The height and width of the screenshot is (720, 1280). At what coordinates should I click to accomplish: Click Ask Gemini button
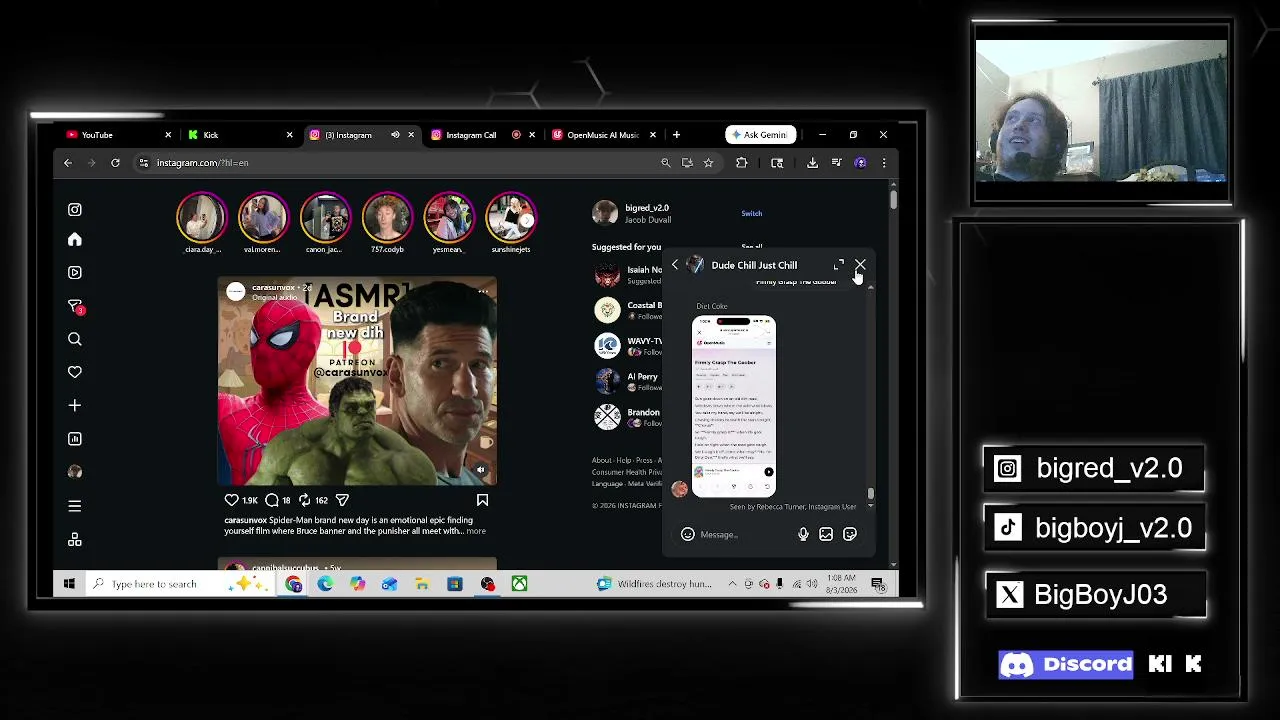760,135
